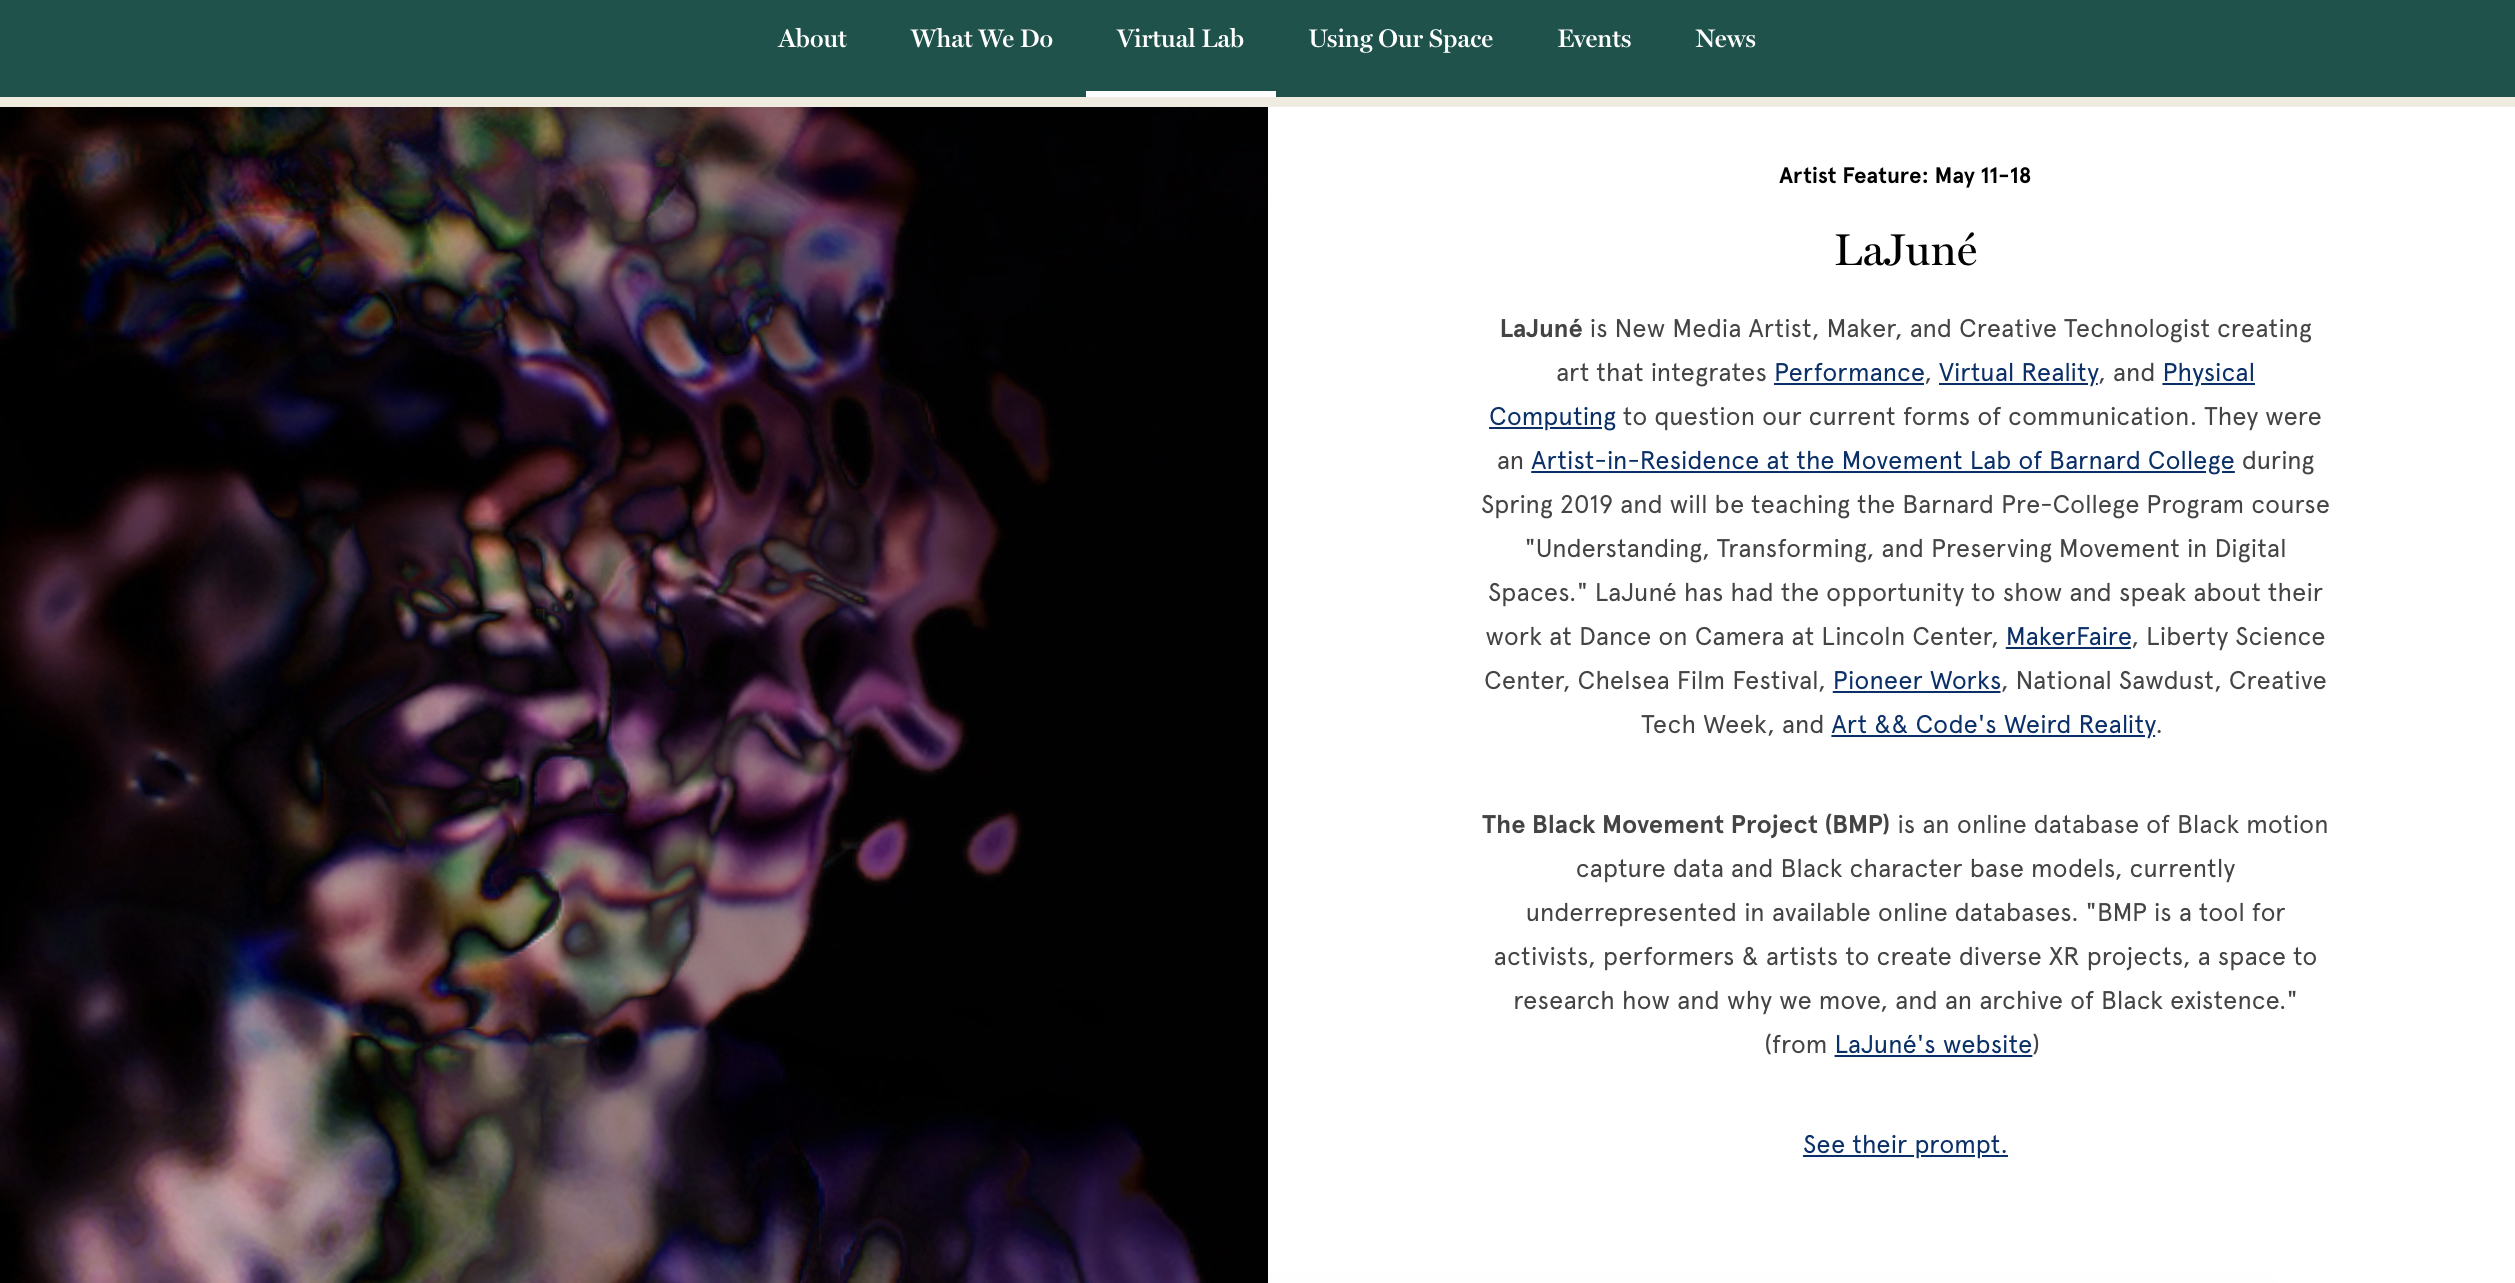Image resolution: width=2515 pixels, height=1283 pixels.
Task: Click the bold LaJuné name in bio
Action: pyautogui.click(x=1540, y=329)
